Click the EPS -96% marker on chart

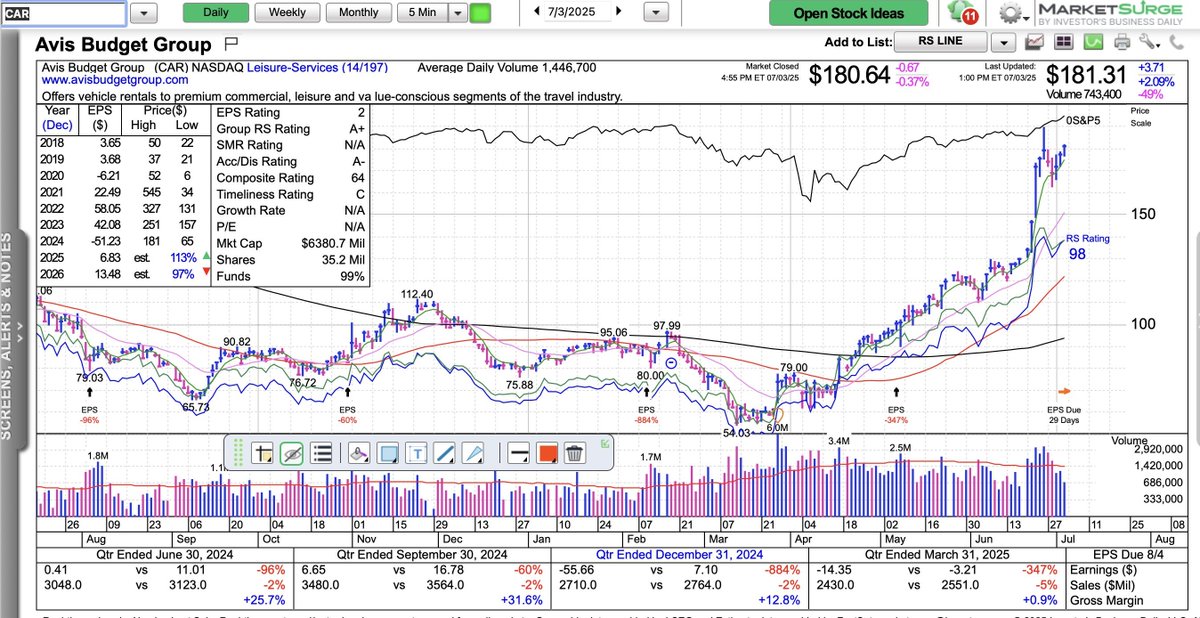coord(91,404)
